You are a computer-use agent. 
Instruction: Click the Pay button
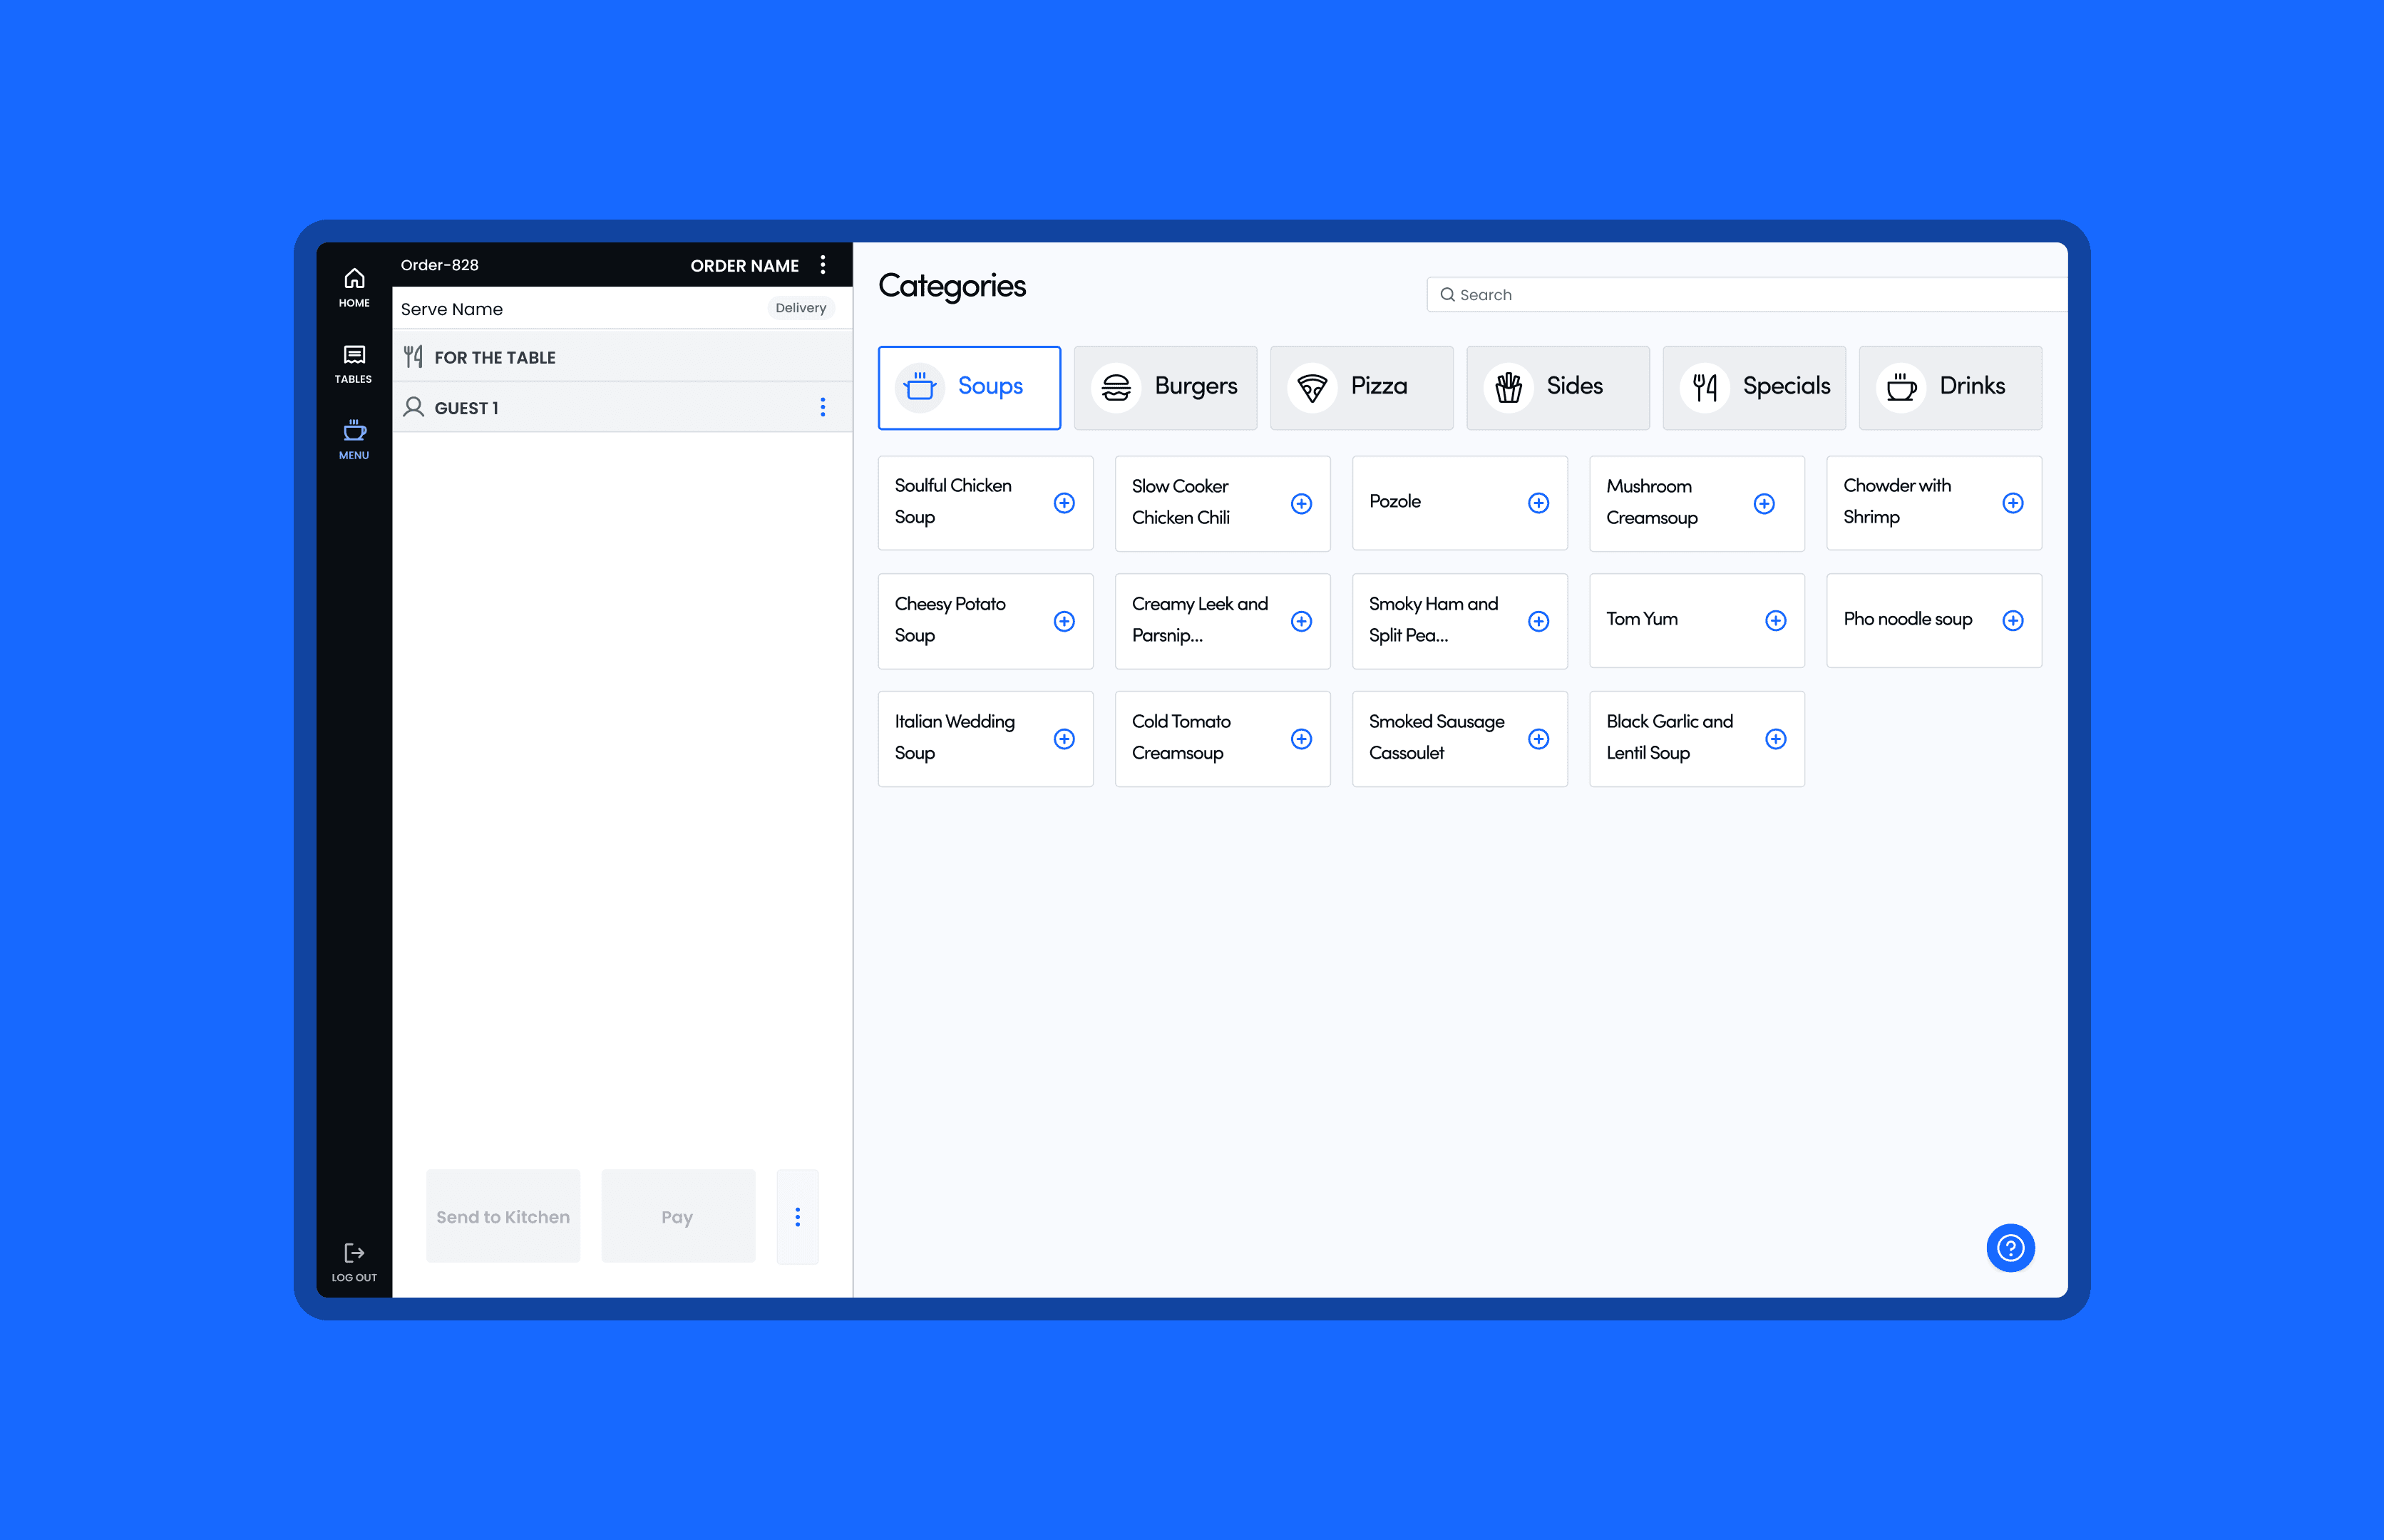pos(678,1216)
